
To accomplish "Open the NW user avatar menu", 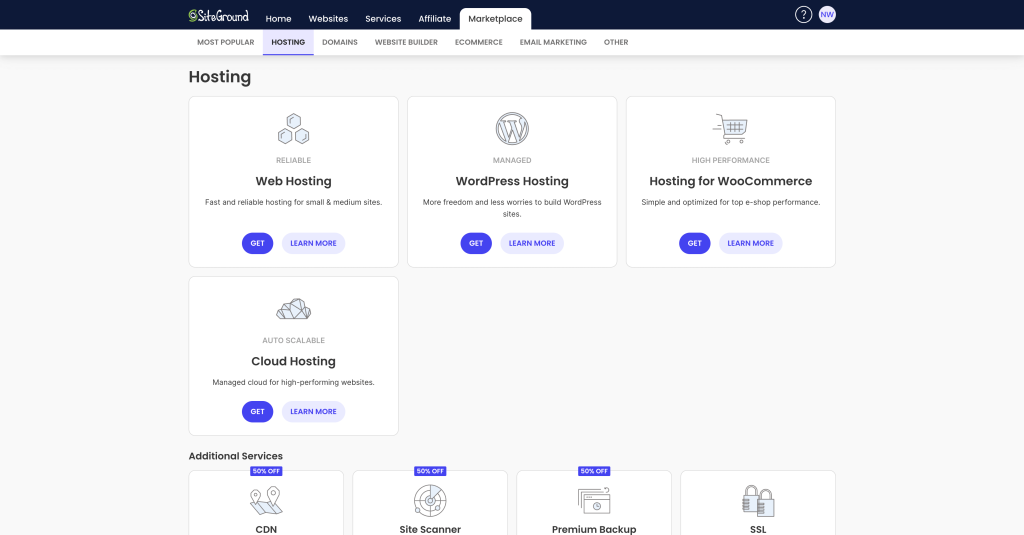I will (827, 15).
